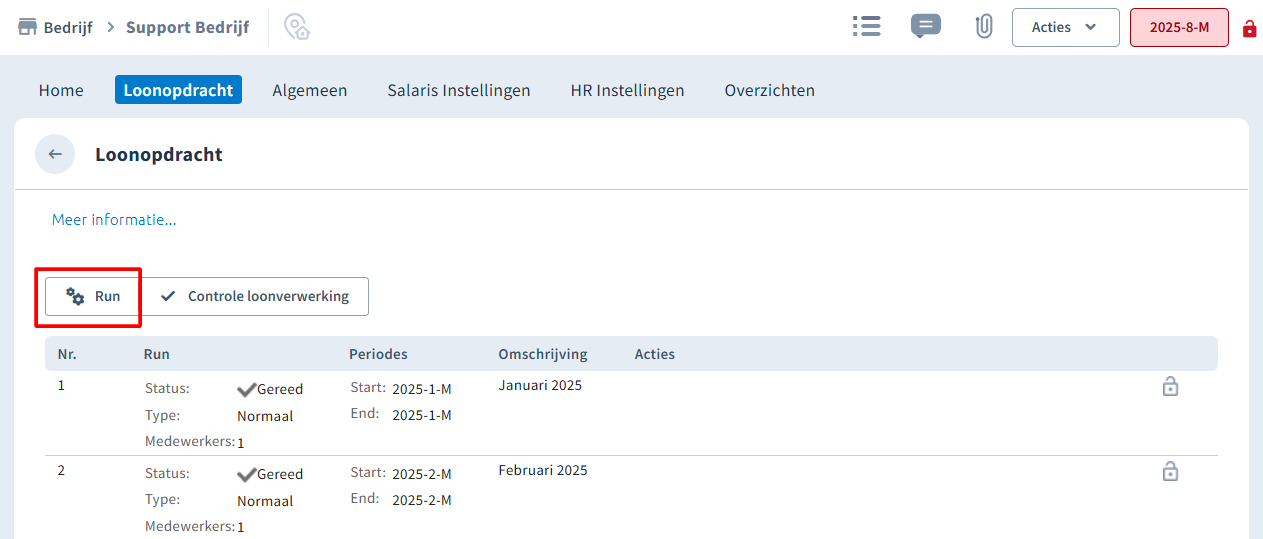Click the red lock icon beside 2025-8-M
The width and height of the screenshot is (1263, 539).
point(1249,28)
